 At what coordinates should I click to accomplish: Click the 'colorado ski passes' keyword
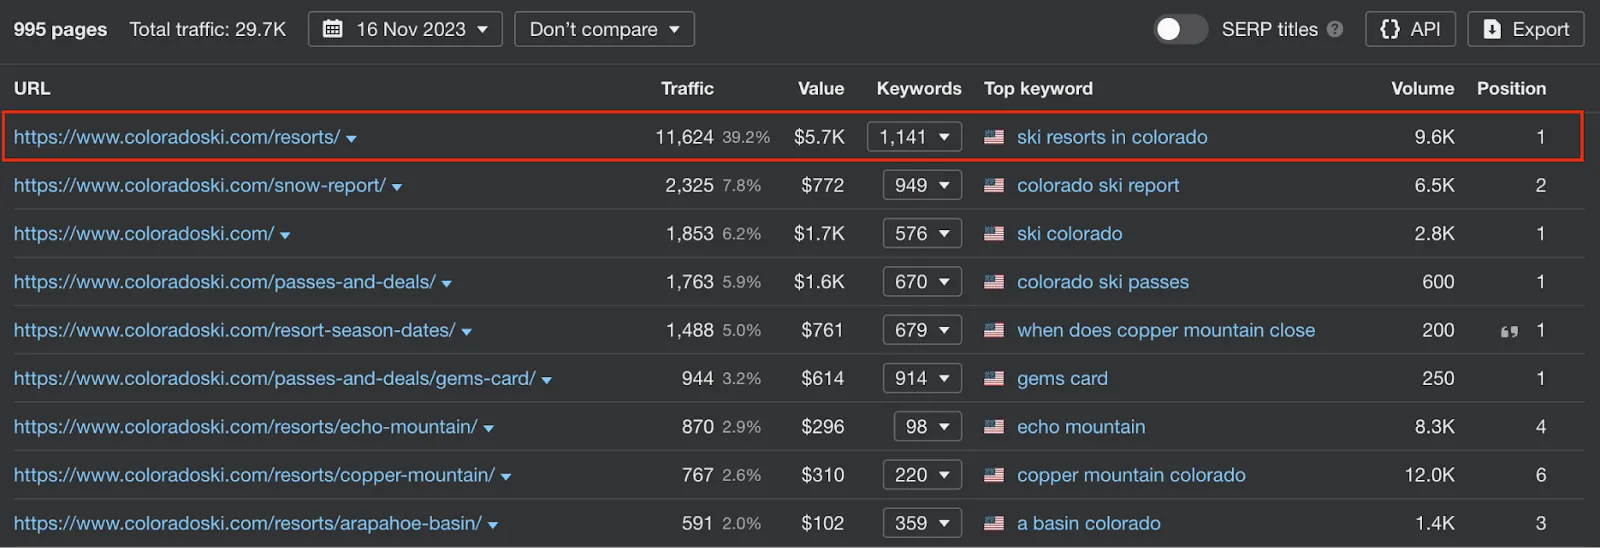pyautogui.click(x=1103, y=282)
